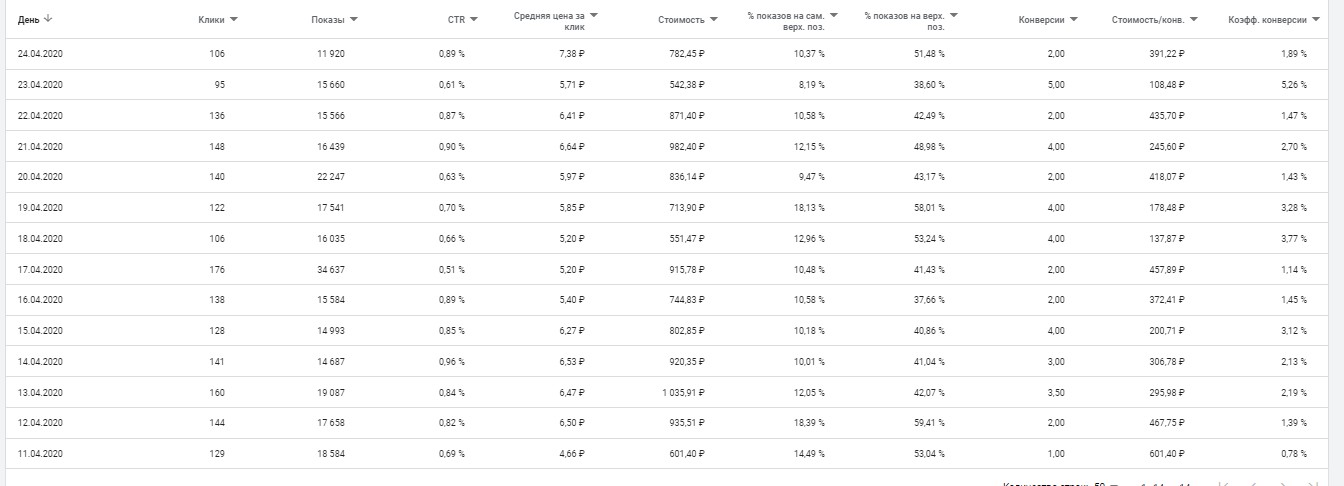This screenshot has height=486, width=1344.
Task: Click the sort arrow next to День
Action: coord(49,19)
